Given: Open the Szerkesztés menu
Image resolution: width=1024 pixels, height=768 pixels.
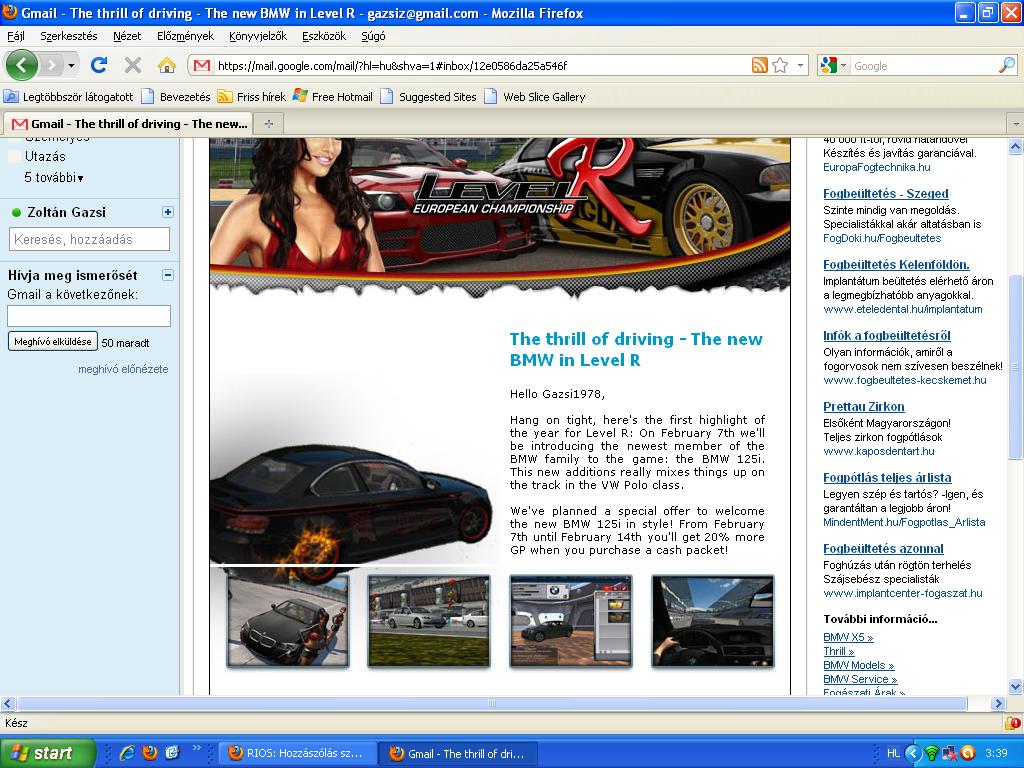Looking at the screenshot, I should (x=69, y=36).
